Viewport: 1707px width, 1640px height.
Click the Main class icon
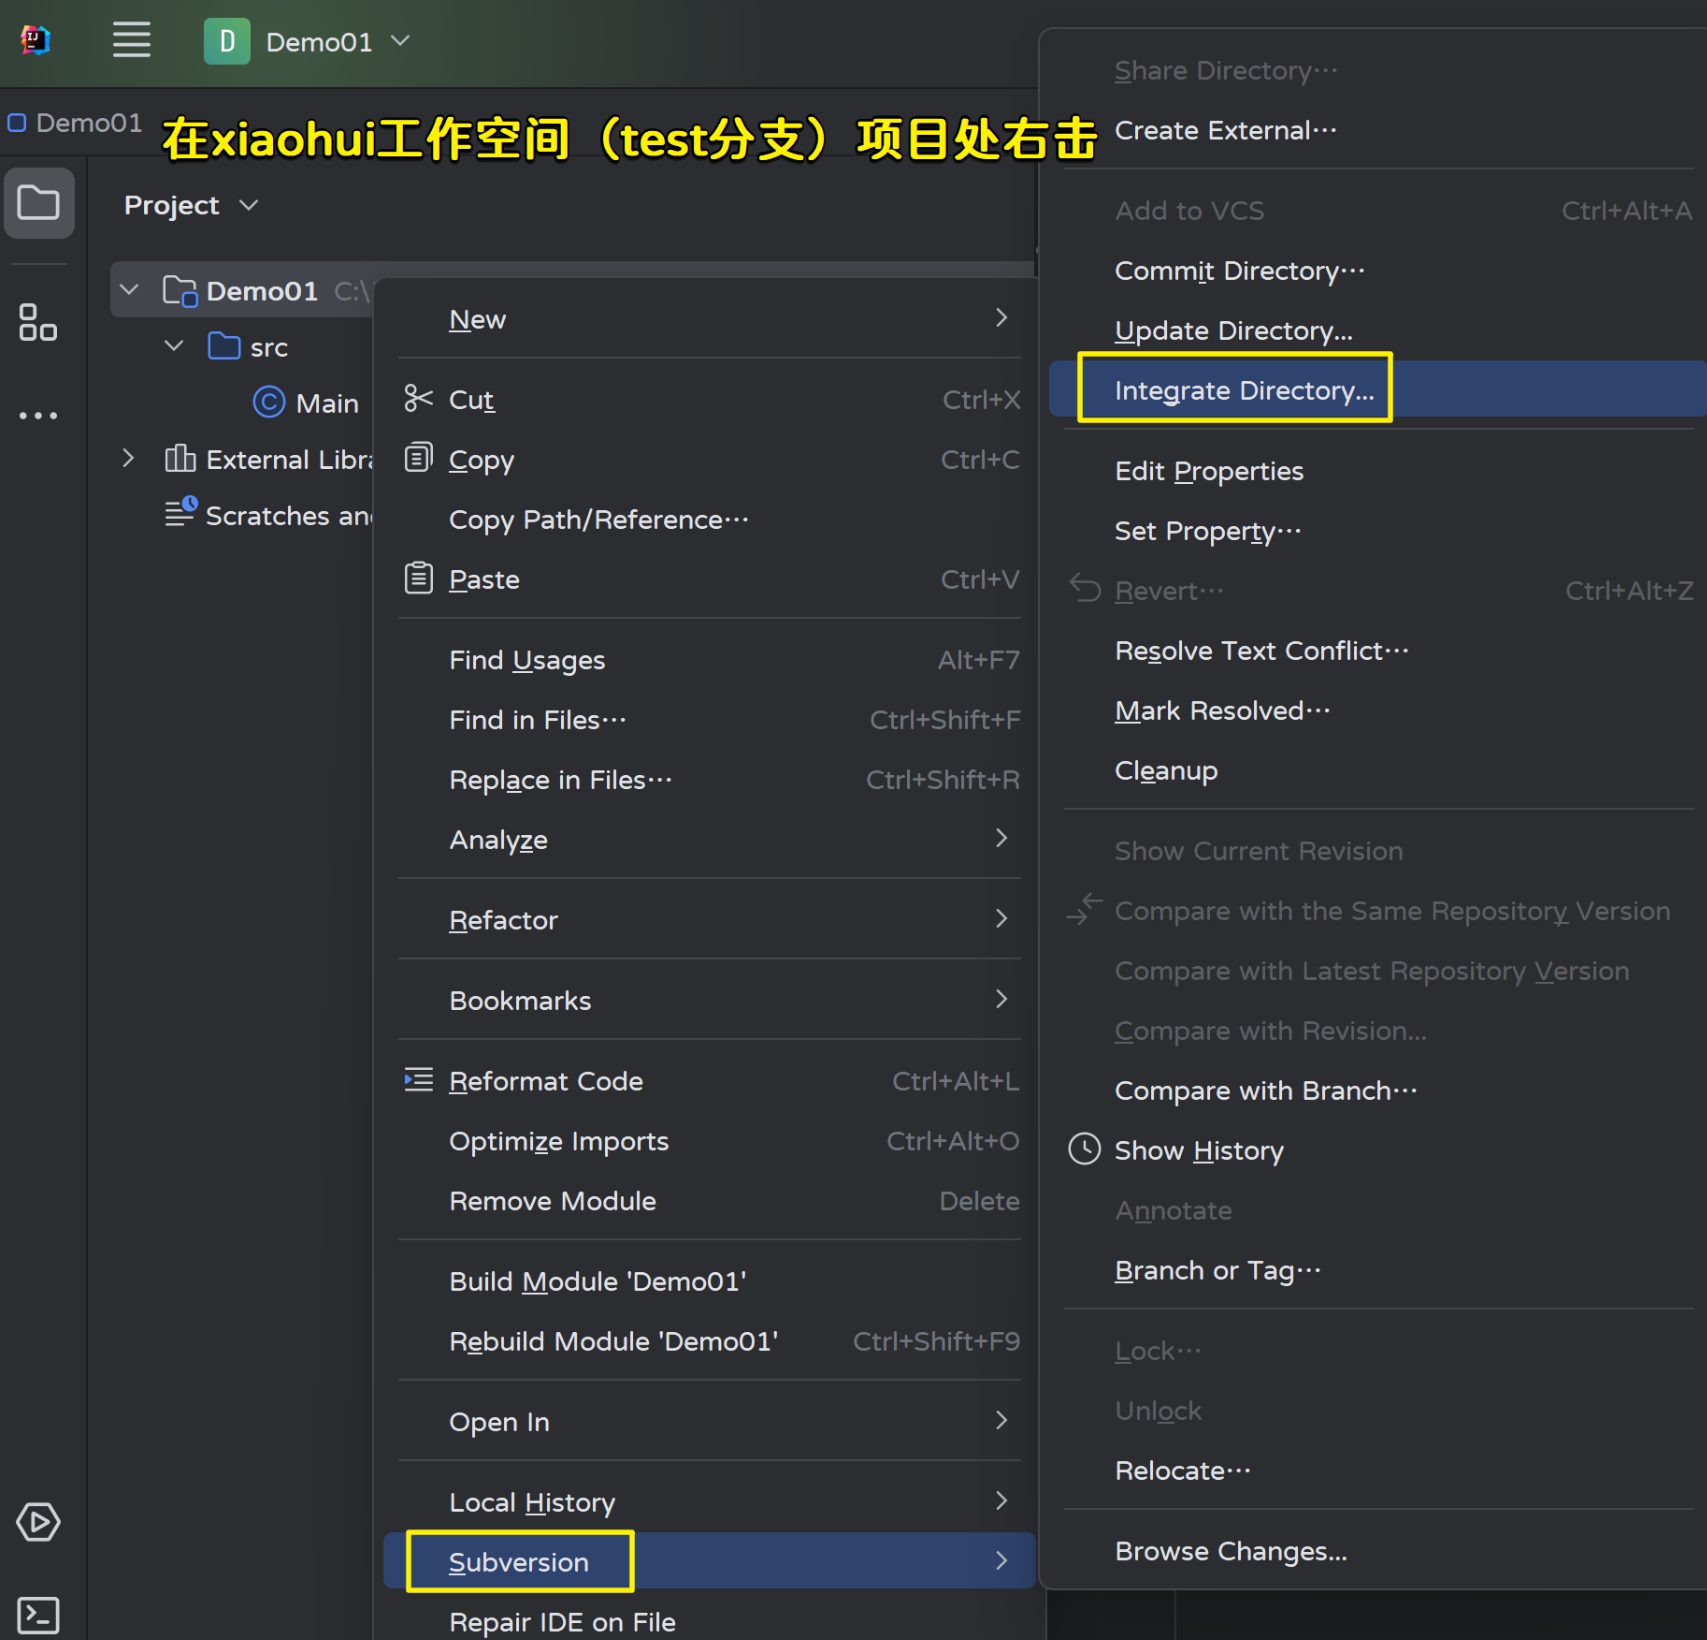click(269, 402)
